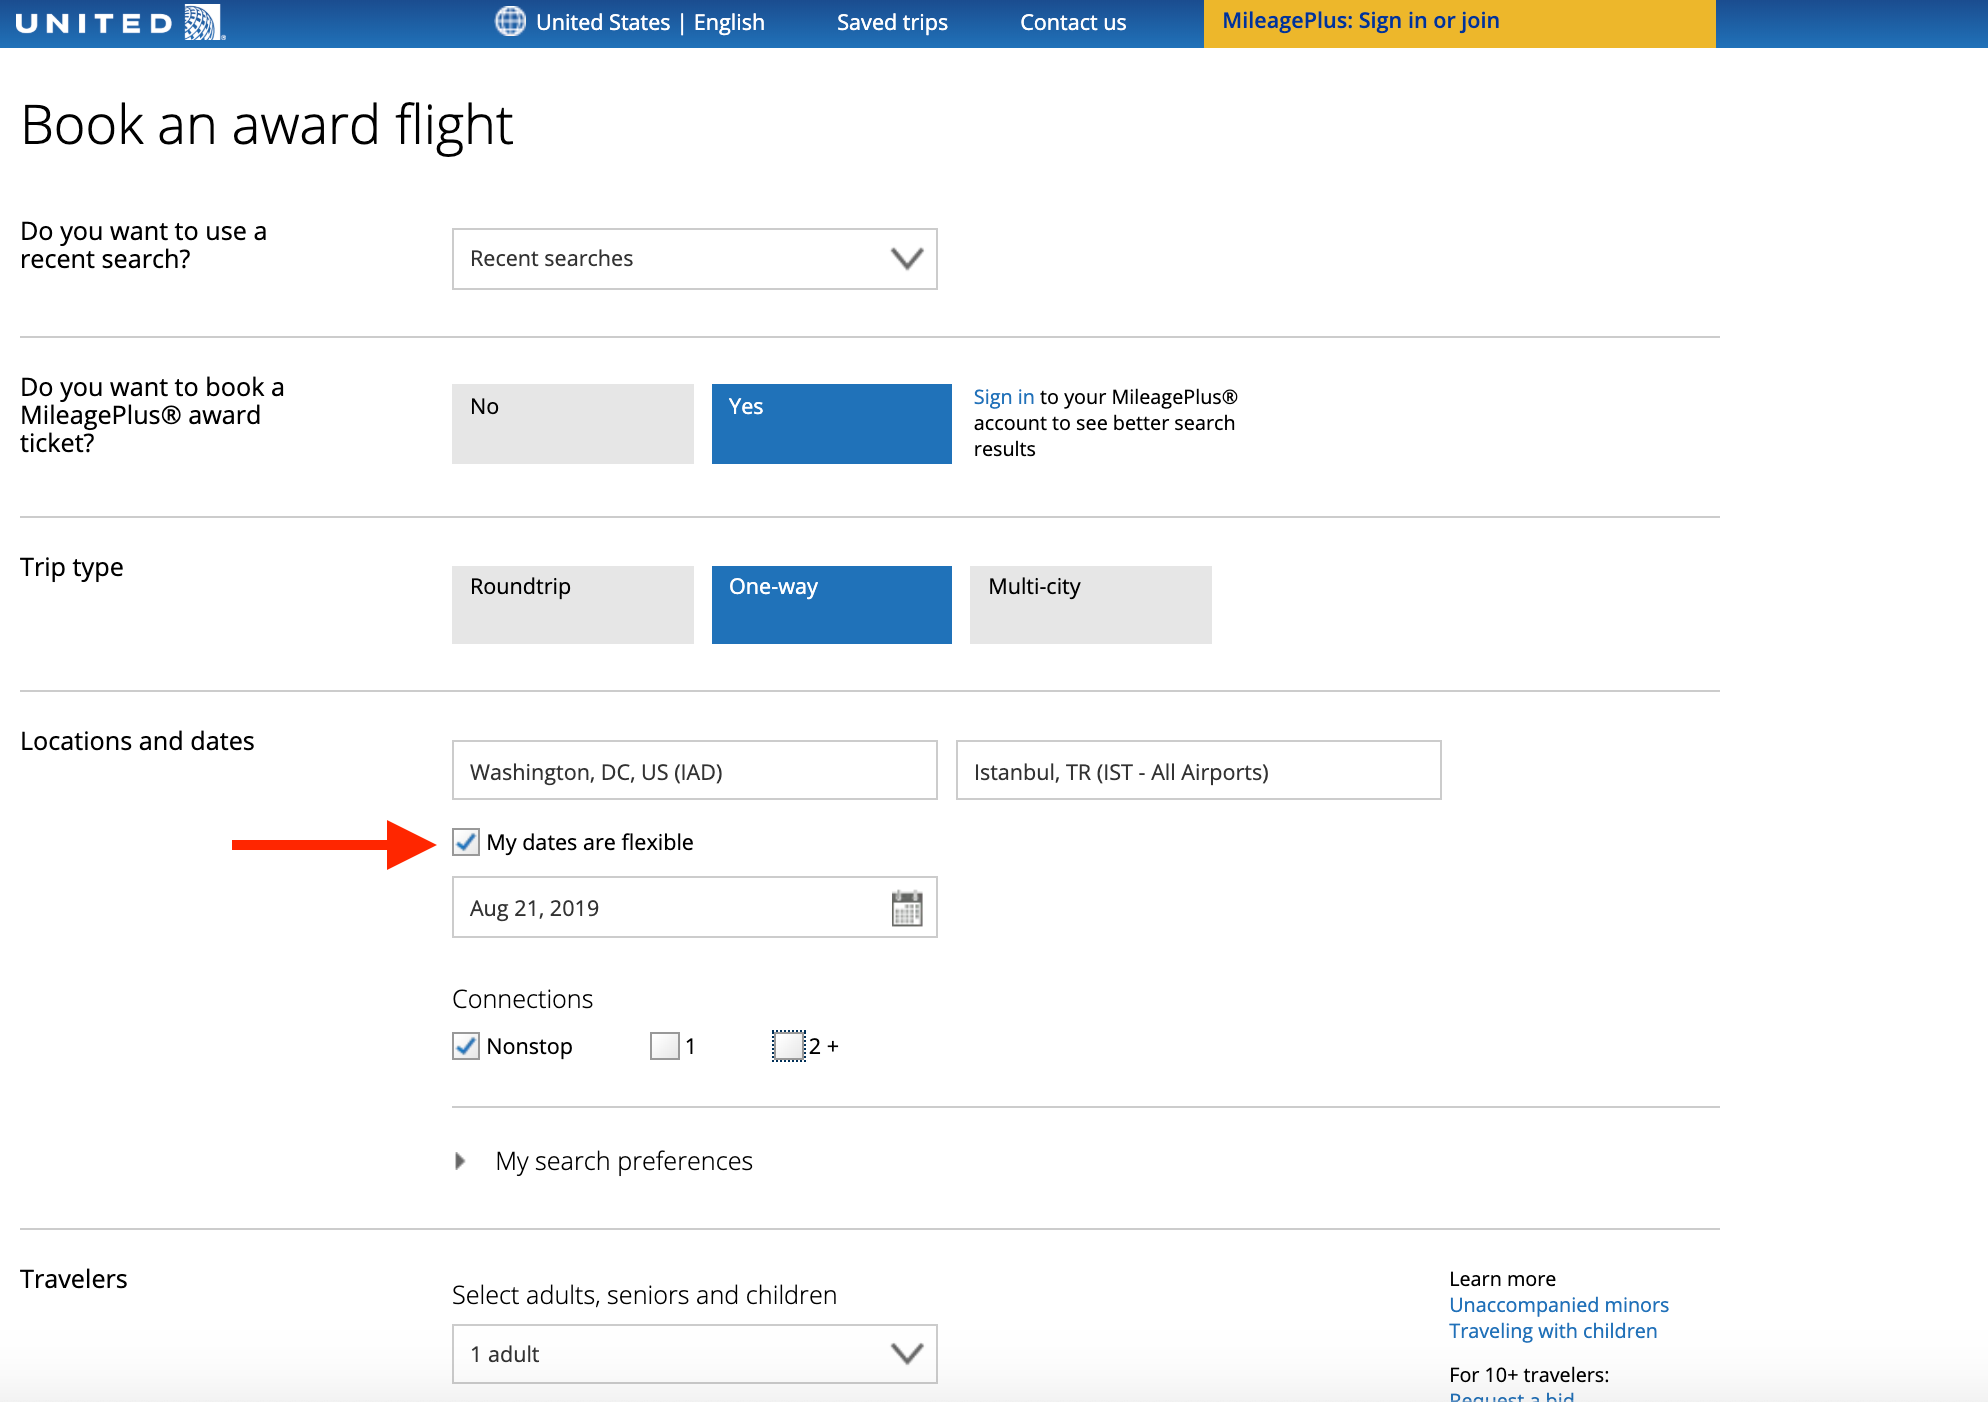
Task: Open the calendar date picker icon
Action: click(906, 908)
